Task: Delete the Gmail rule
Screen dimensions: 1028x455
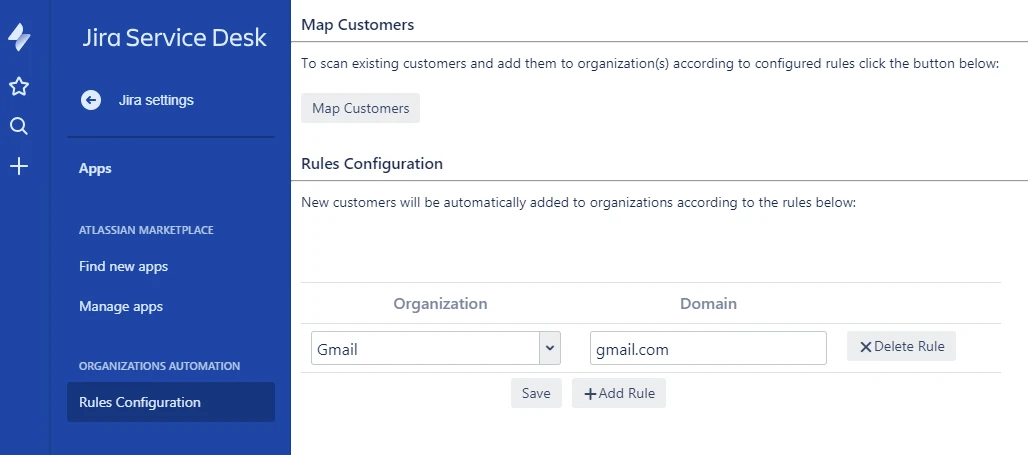Action: tap(901, 346)
